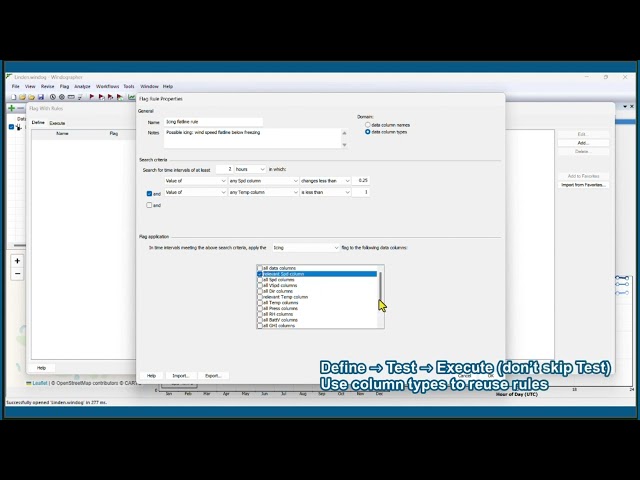Click the Import... button
This screenshot has width=640, height=480.
coord(181,376)
